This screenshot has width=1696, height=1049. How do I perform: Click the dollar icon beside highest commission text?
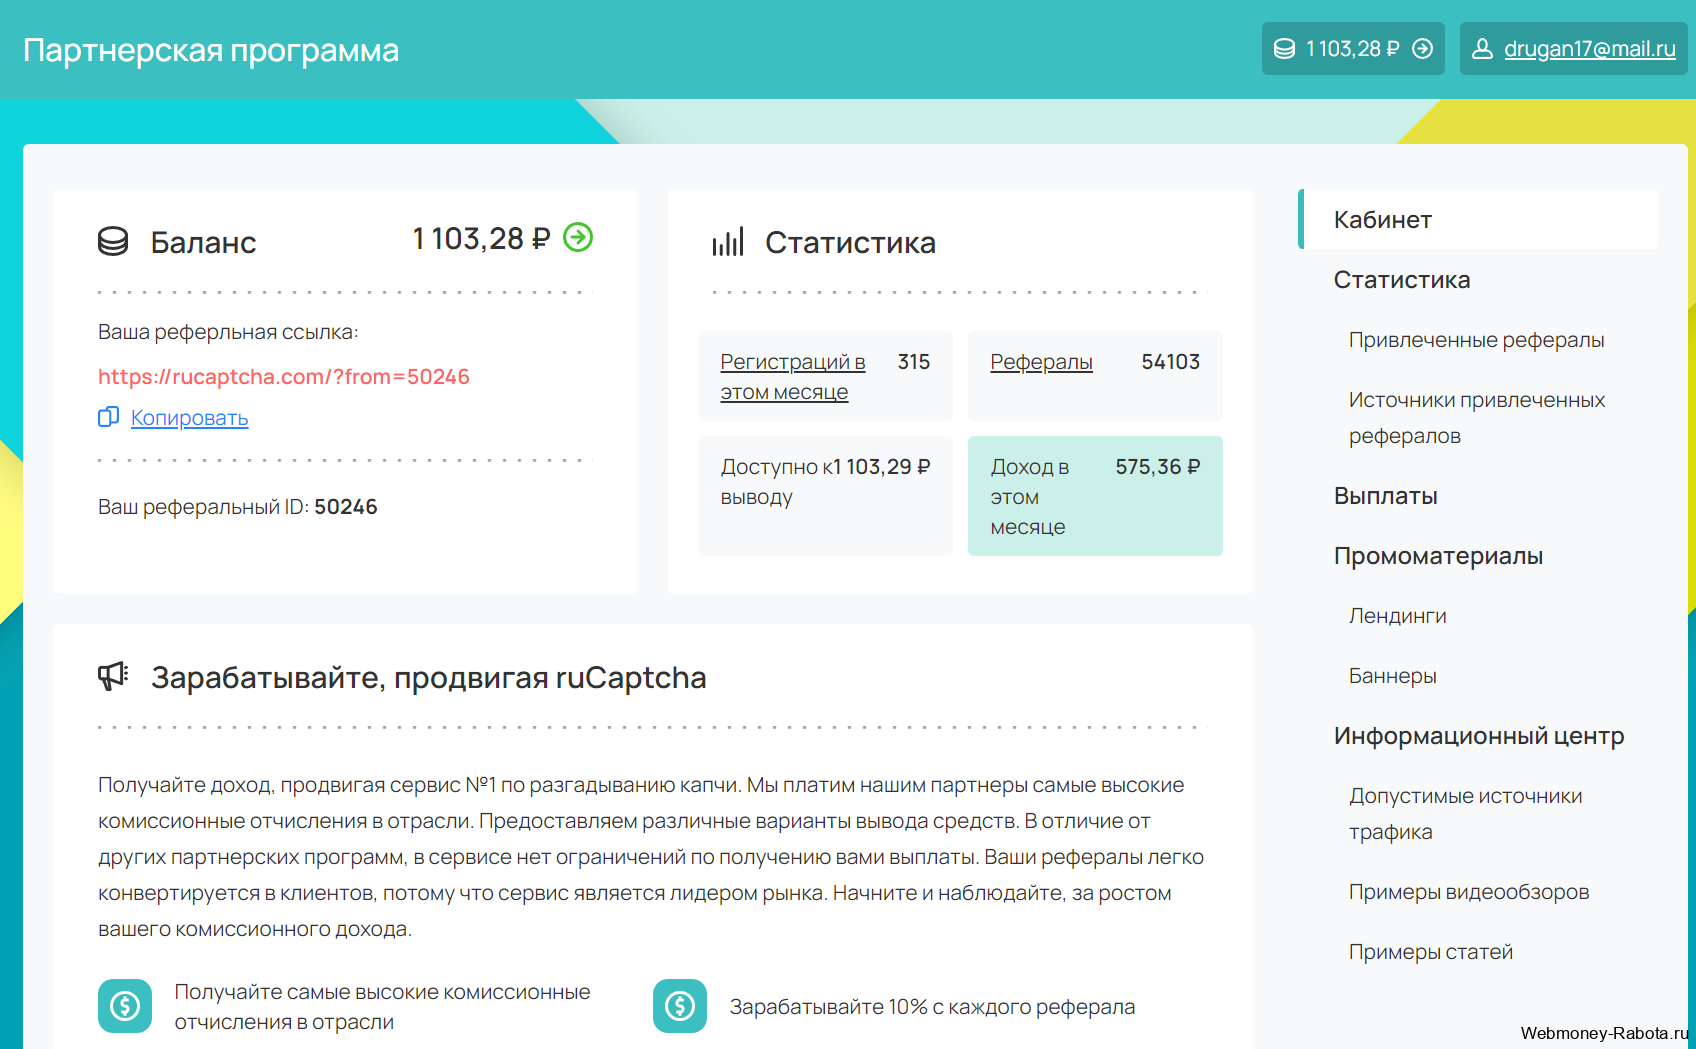(125, 1006)
